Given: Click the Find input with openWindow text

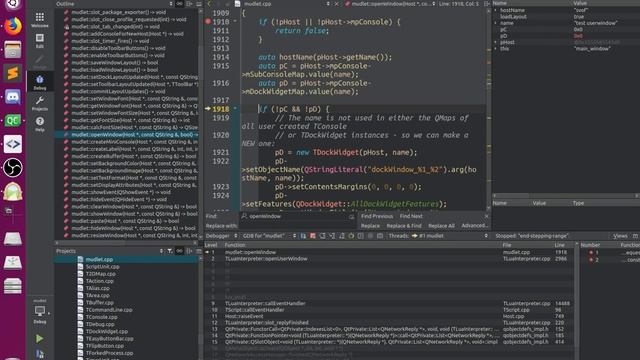Looking at the screenshot, I should pyautogui.click(x=298, y=216).
